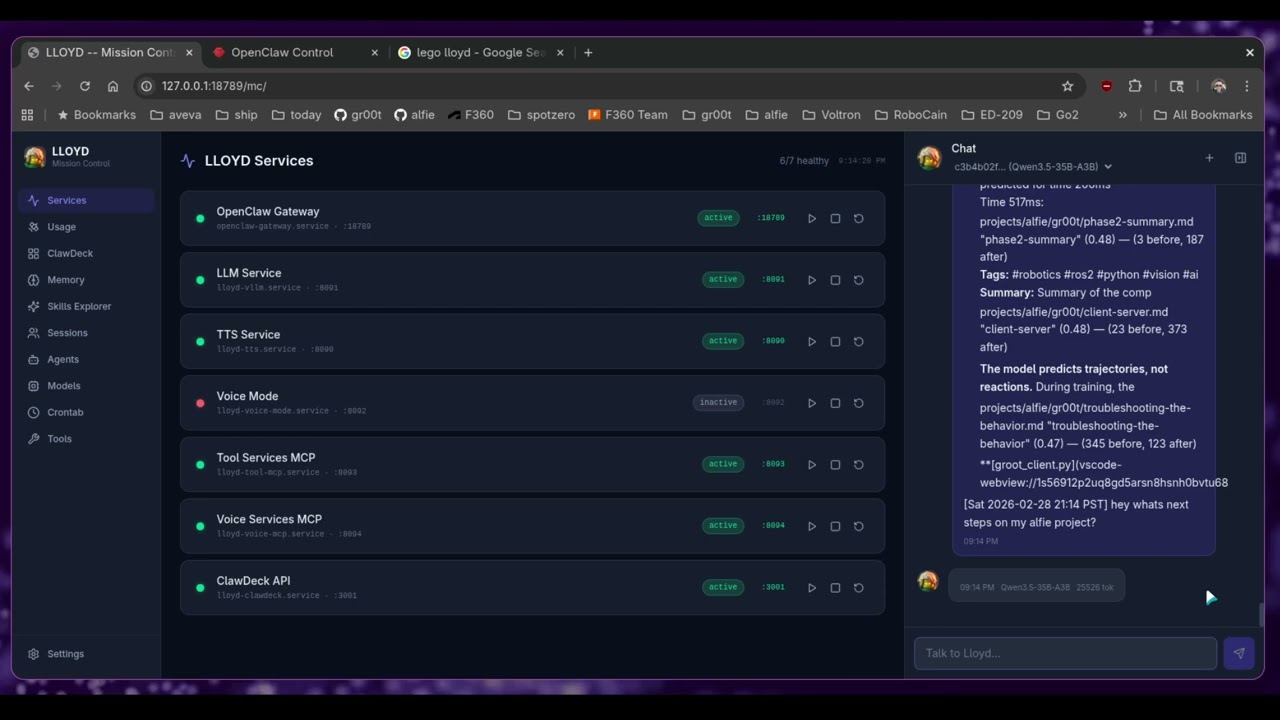Start the Voice Mode service

click(812, 403)
